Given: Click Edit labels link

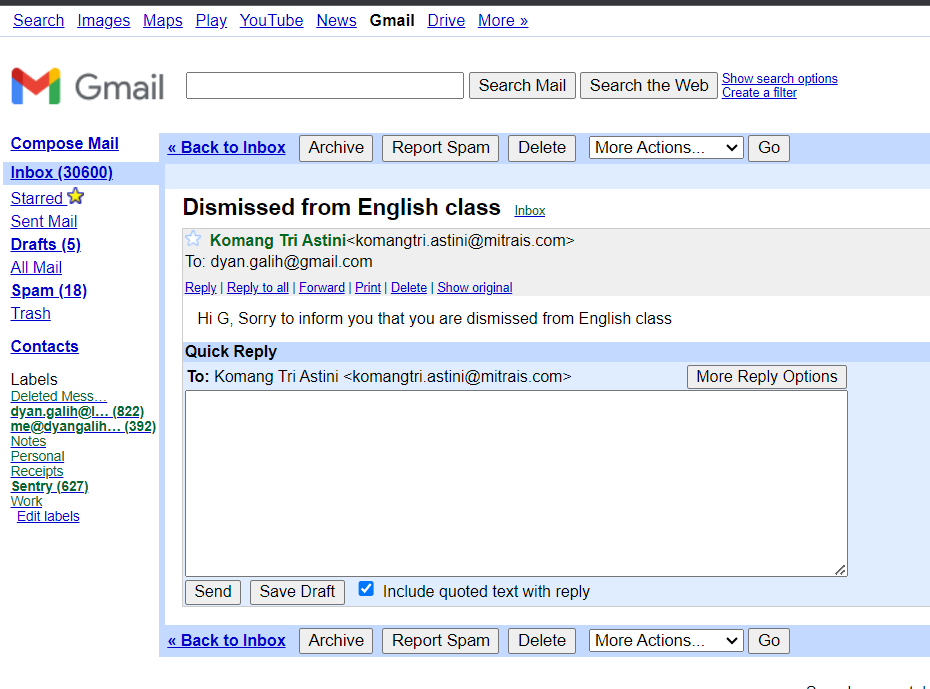Looking at the screenshot, I should [48, 516].
